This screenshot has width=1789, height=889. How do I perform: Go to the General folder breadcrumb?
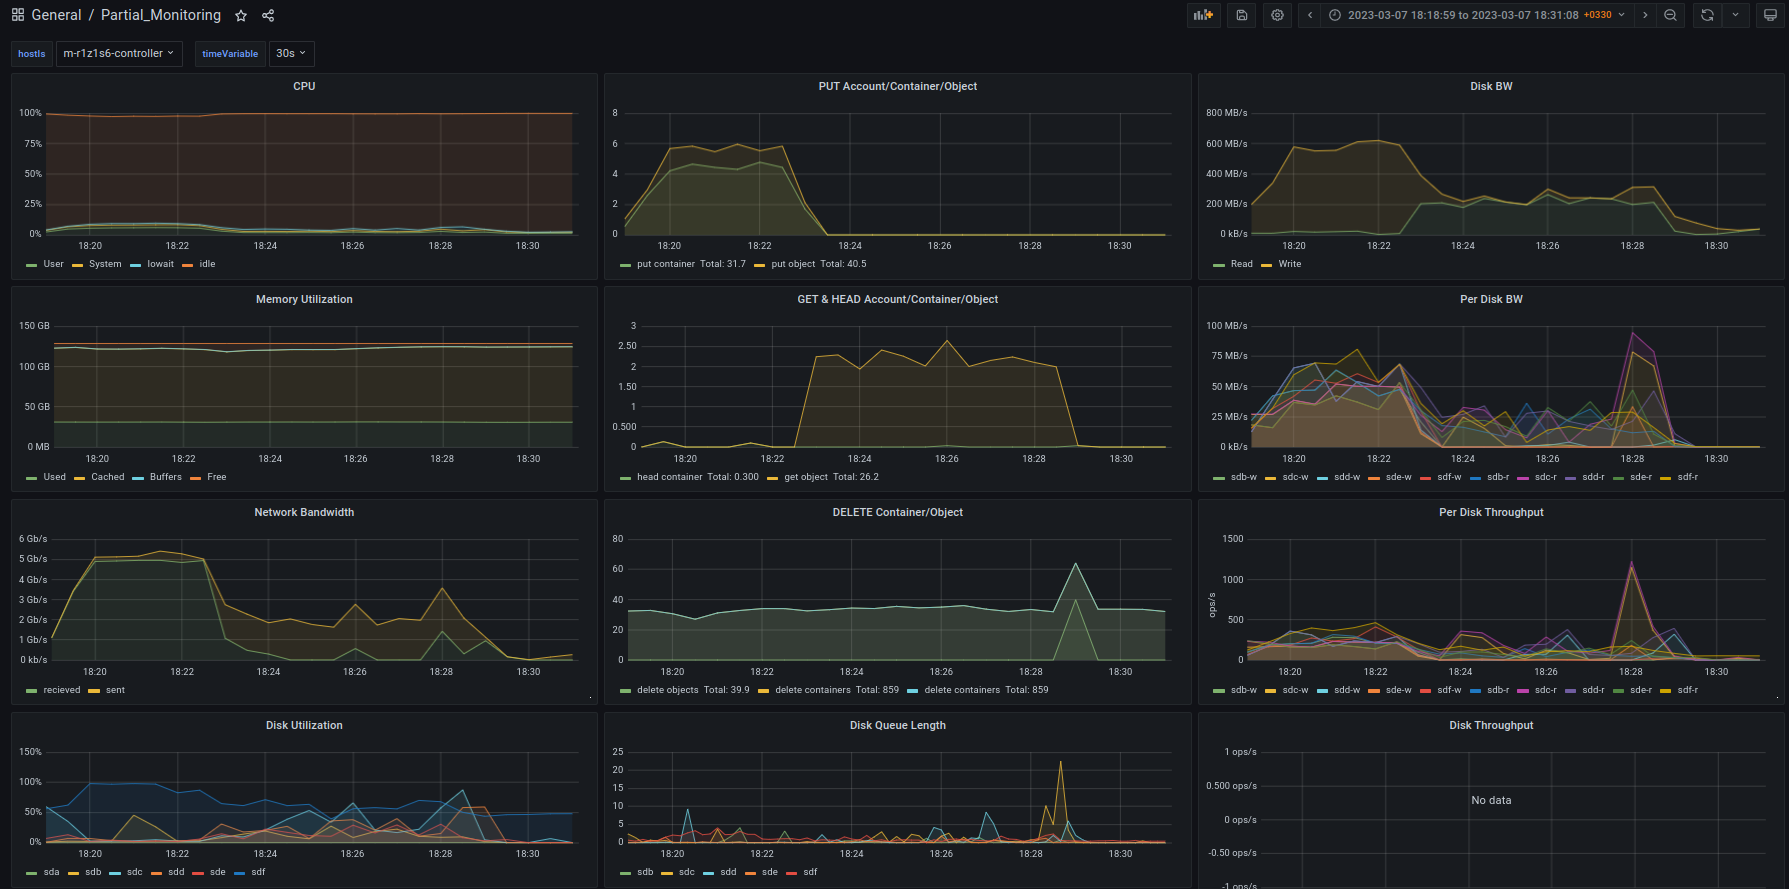(56, 15)
